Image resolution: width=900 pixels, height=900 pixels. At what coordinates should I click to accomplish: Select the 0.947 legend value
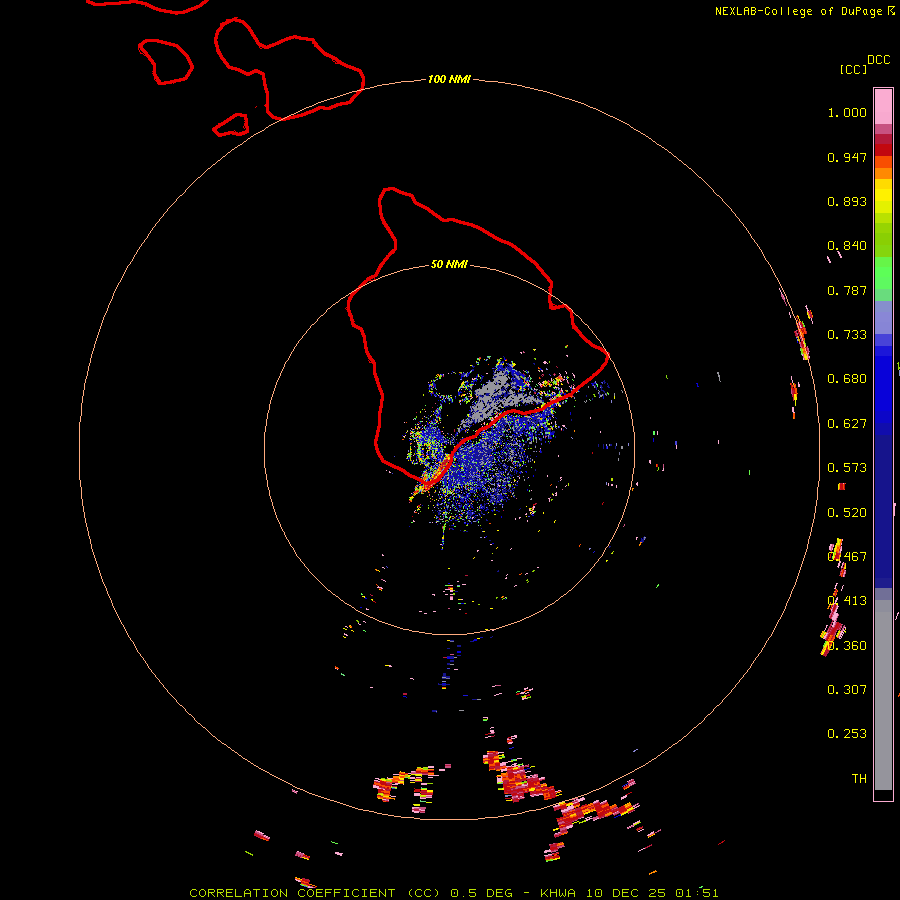(x=847, y=157)
